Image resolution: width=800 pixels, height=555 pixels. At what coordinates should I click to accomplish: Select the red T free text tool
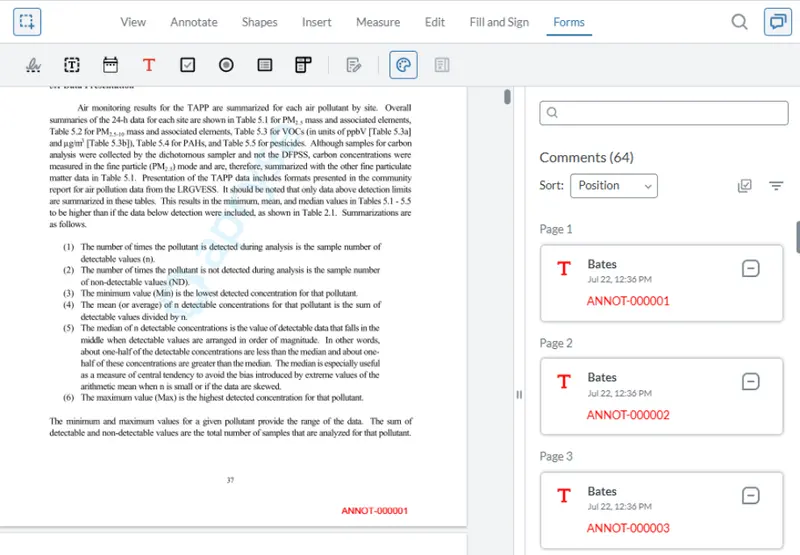tap(149, 65)
